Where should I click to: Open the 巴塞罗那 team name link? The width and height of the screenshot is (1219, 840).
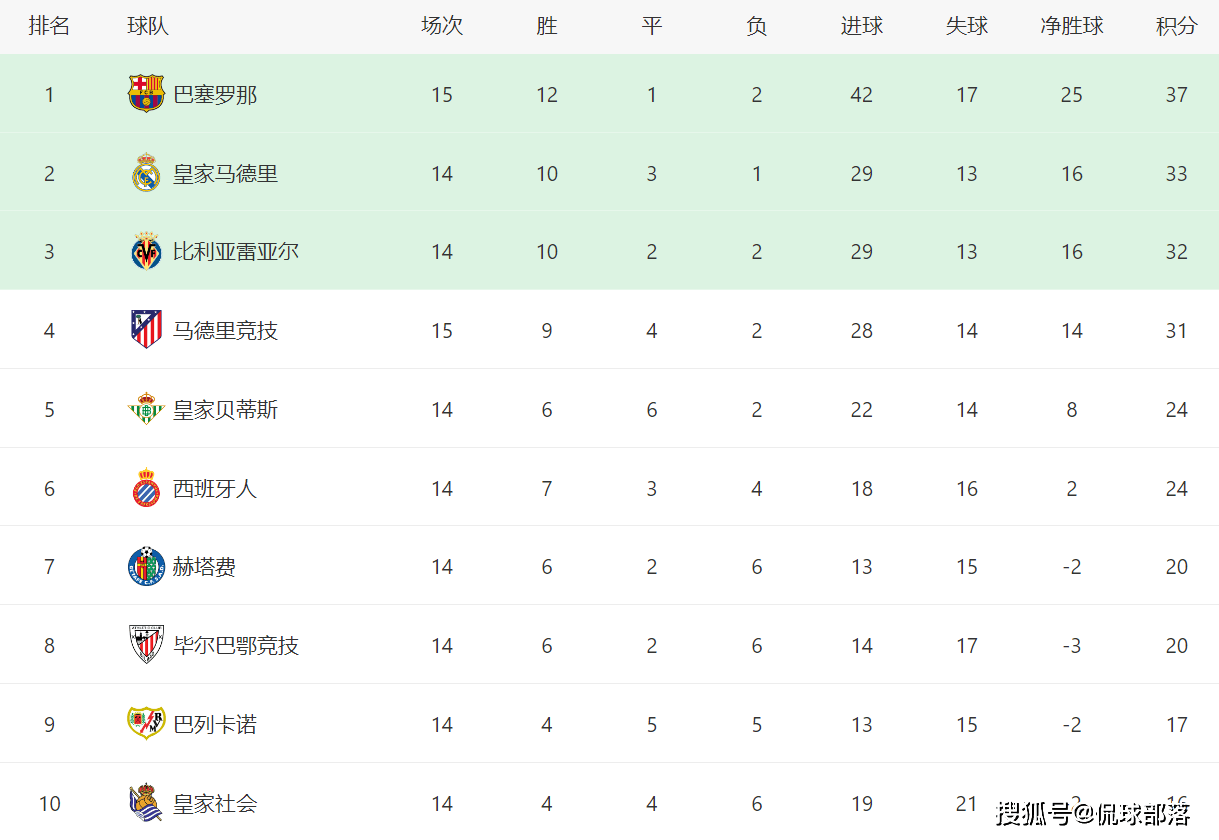[215, 95]
